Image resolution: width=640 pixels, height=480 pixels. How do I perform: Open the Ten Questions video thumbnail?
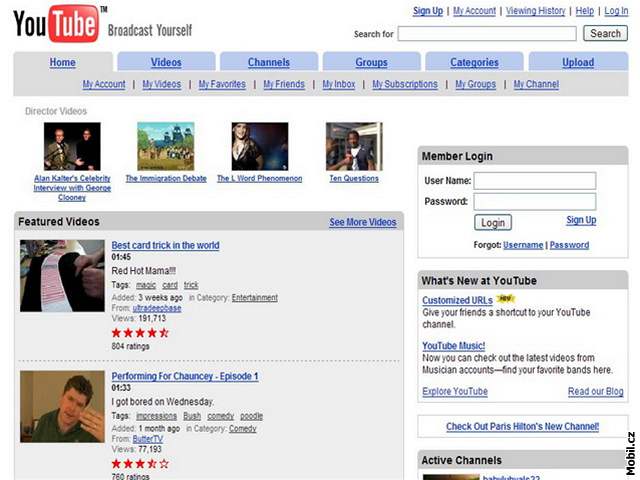[354, 147]
